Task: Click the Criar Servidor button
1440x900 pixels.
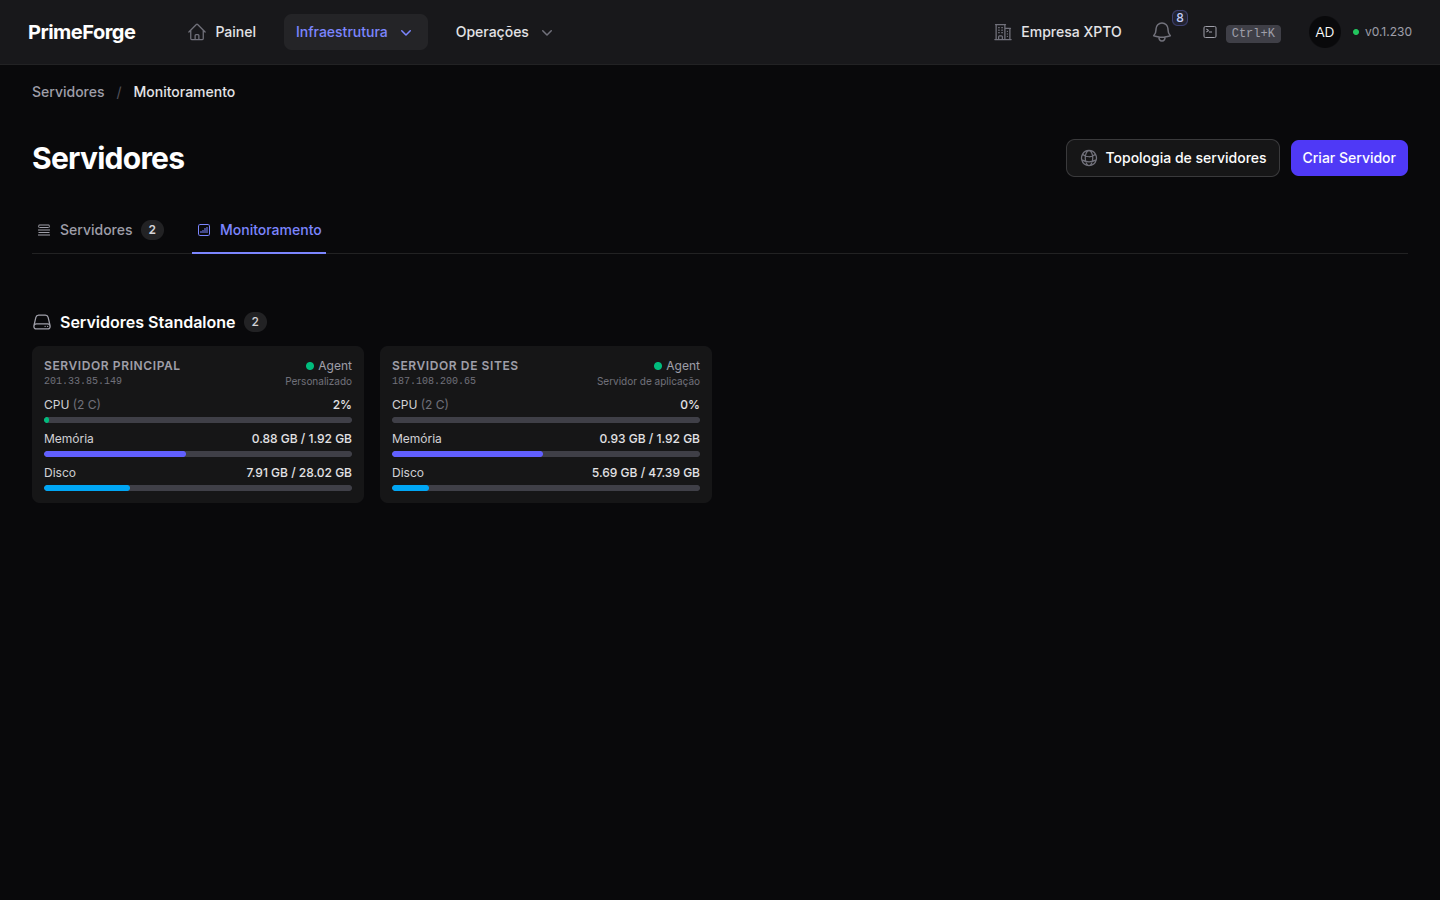Action: coord(1349,158)
